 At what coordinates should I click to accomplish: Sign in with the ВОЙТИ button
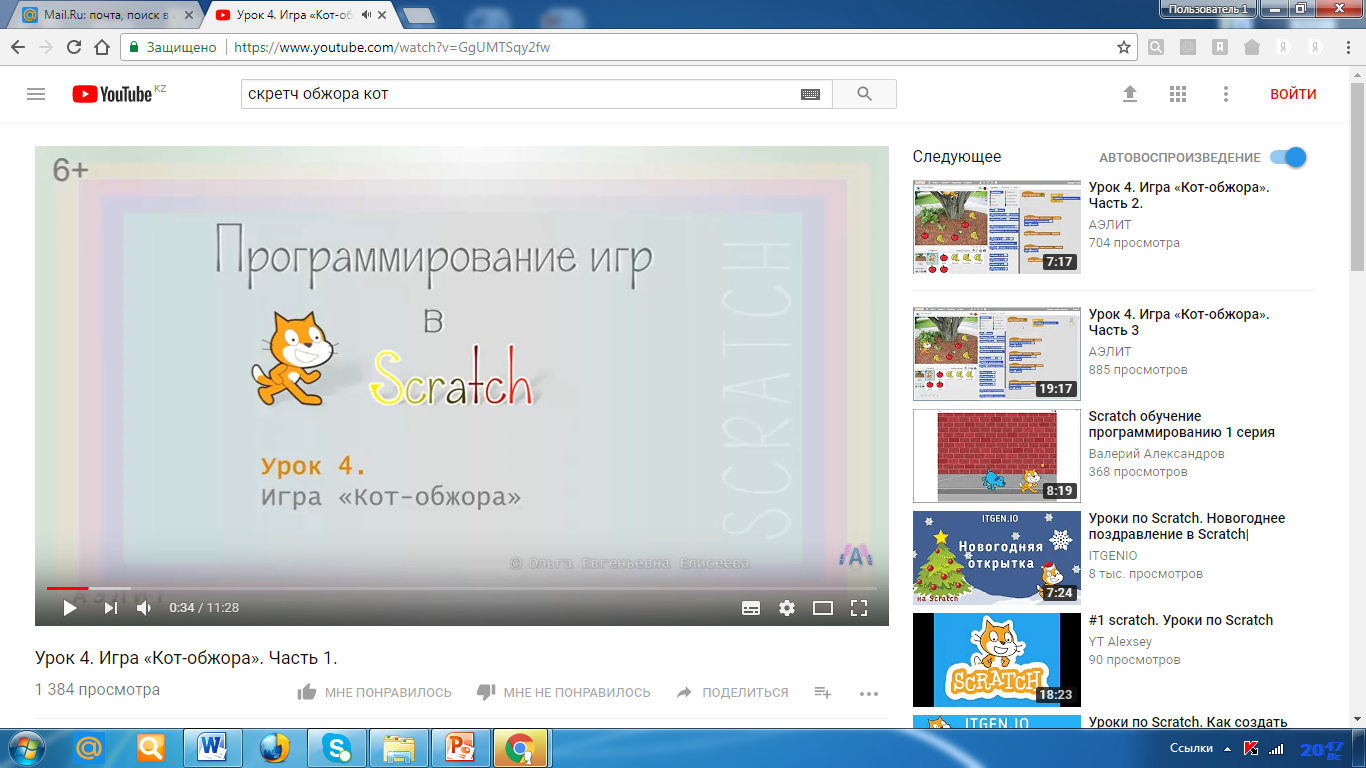point(1293,94)
